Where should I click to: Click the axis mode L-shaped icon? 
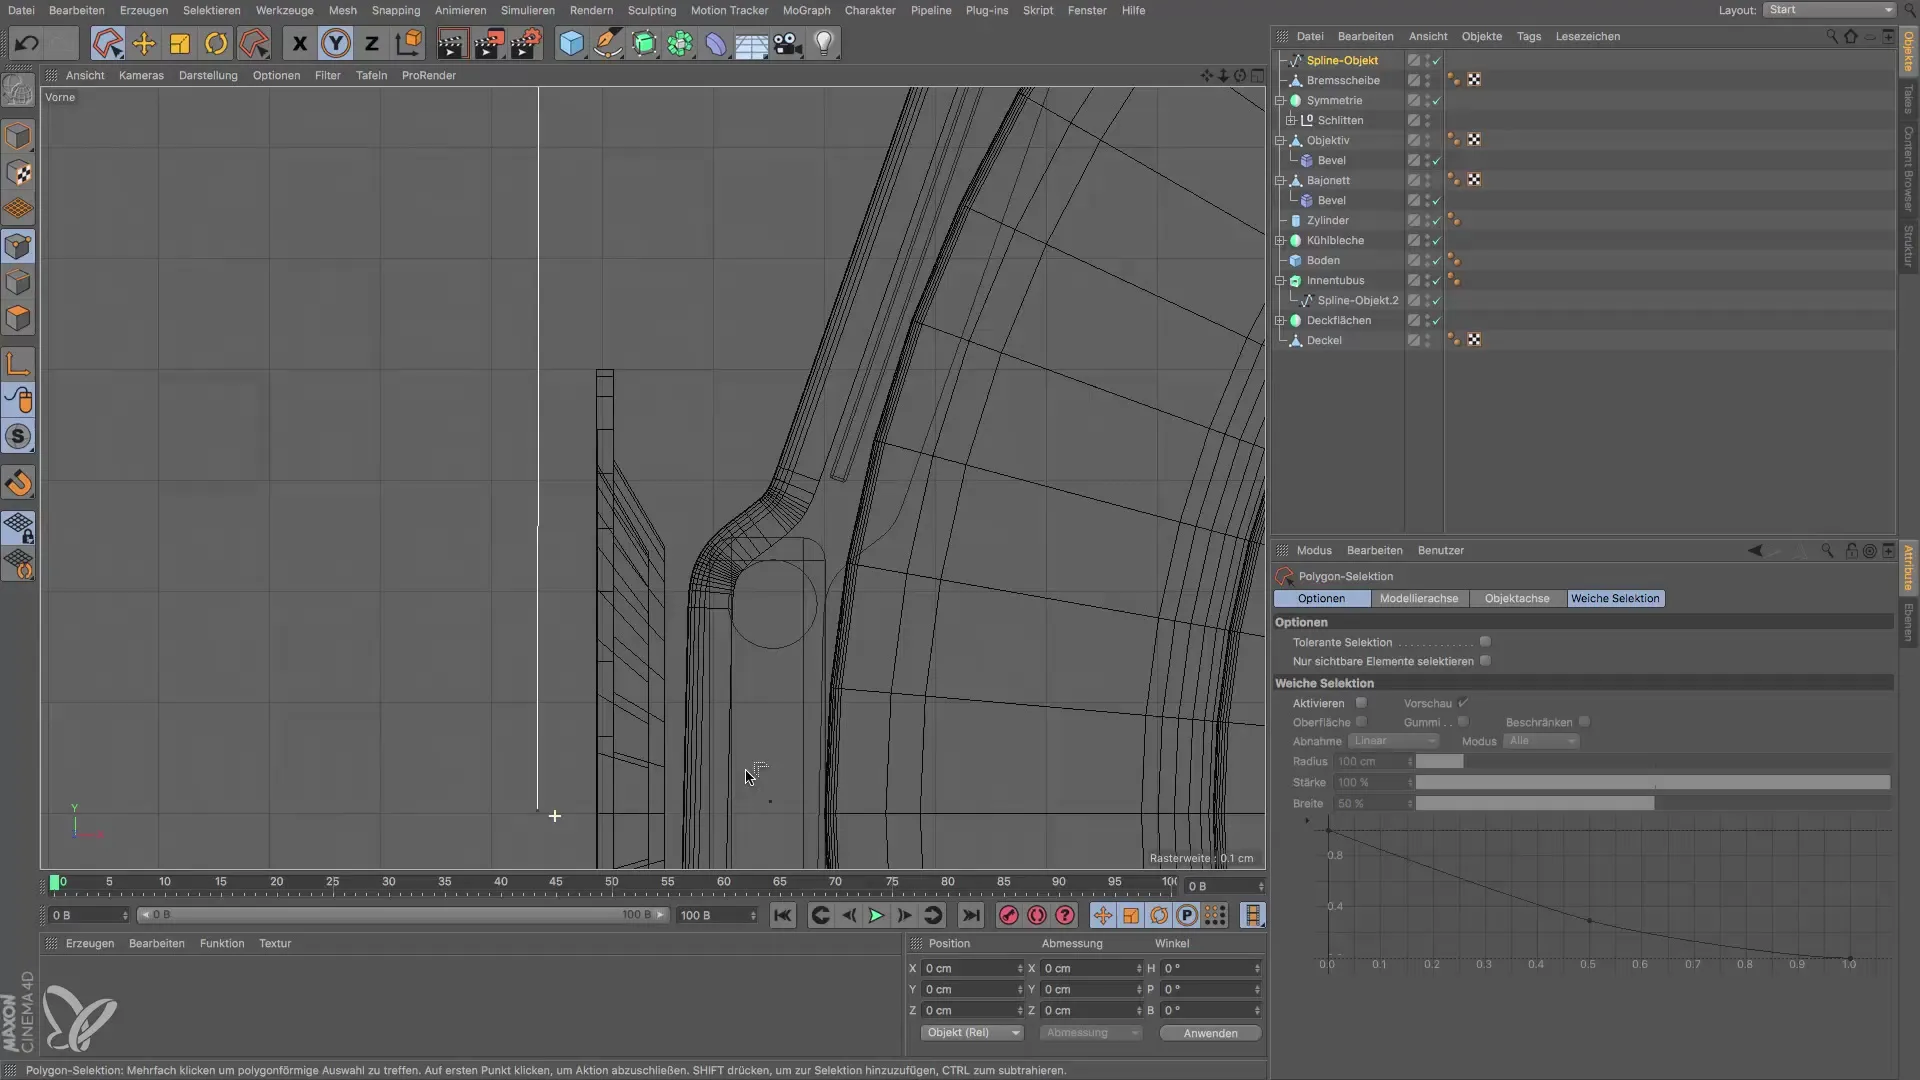[18, 364]
